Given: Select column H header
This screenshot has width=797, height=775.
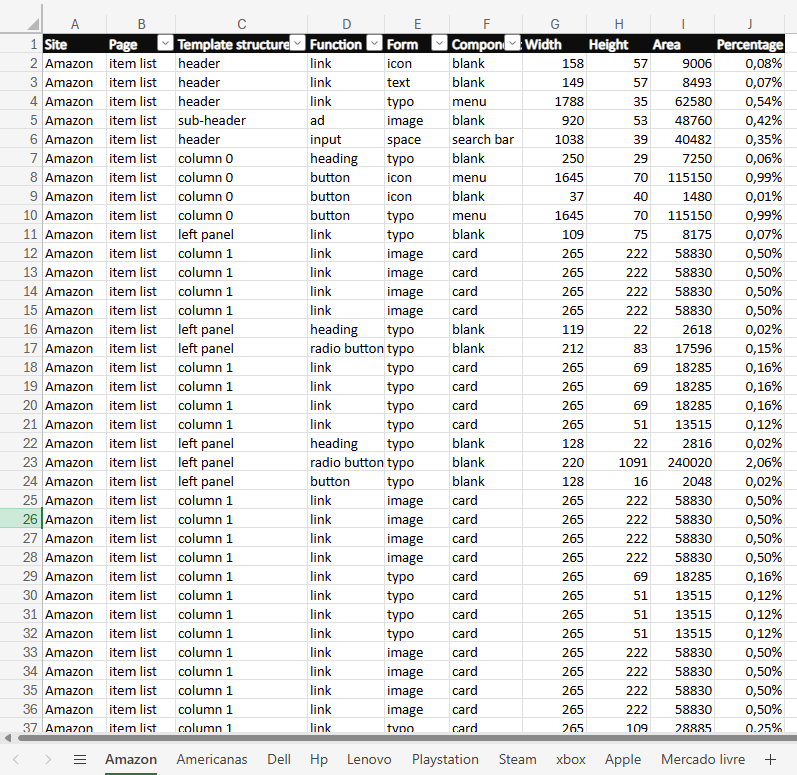Looking at the screenshot, I should coord(619,24).
